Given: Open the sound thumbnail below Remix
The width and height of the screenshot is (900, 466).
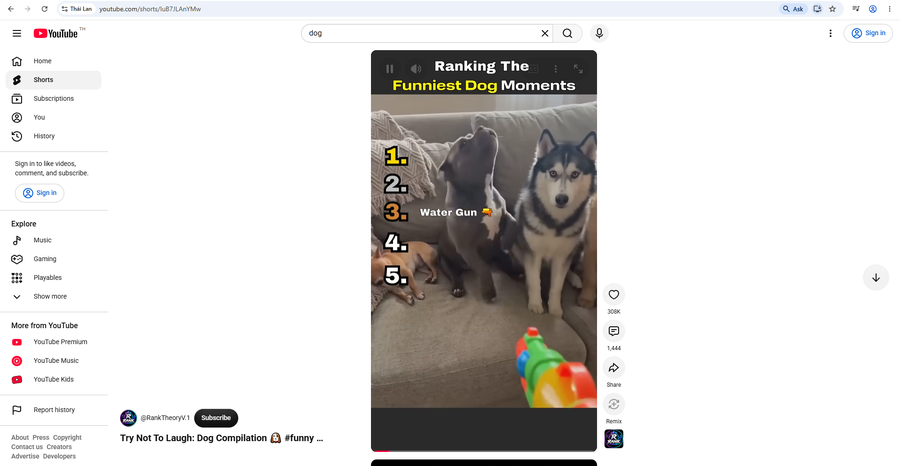Looking at the screenshot, I should pos(614,439).
